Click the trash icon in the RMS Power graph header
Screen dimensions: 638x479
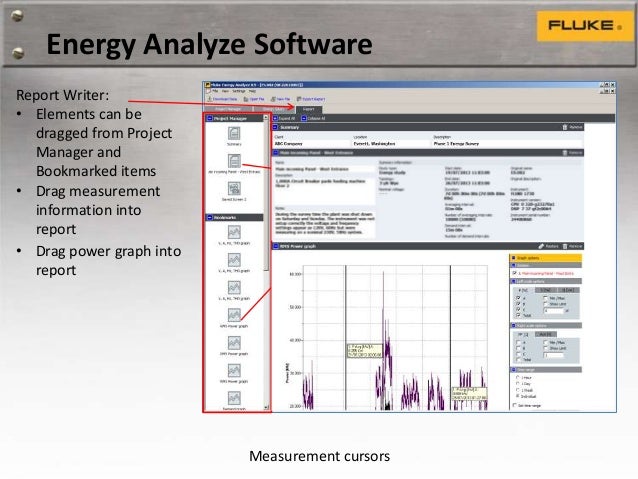[x=565, y=246]
